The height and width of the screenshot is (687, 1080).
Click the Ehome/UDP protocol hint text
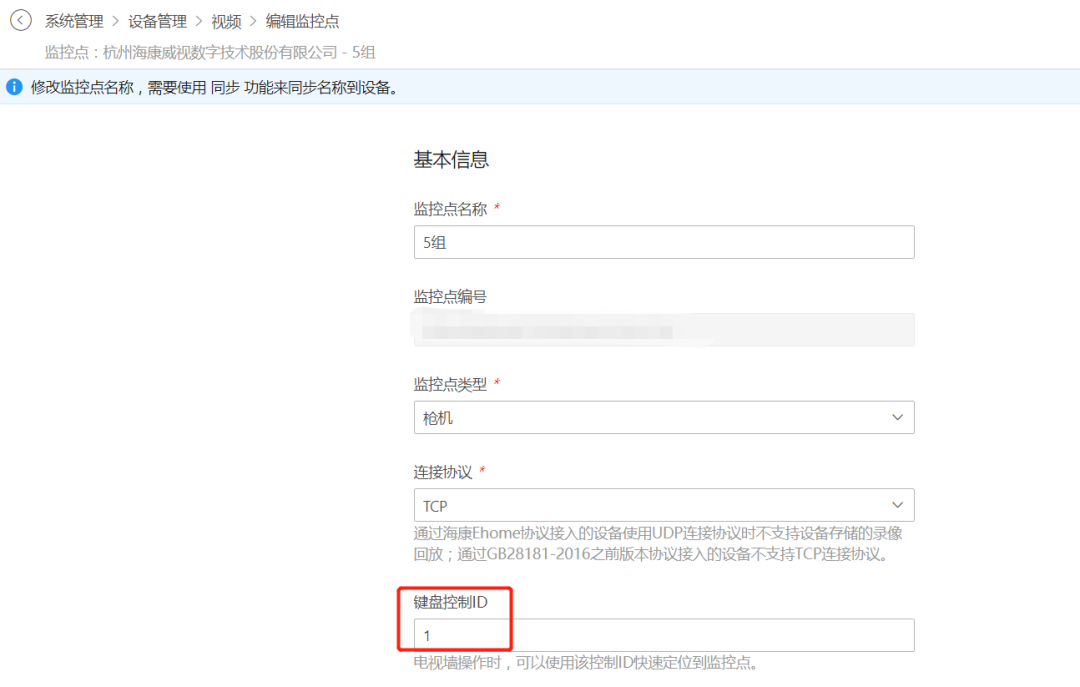pyautogui.click(x=658, y=544)
